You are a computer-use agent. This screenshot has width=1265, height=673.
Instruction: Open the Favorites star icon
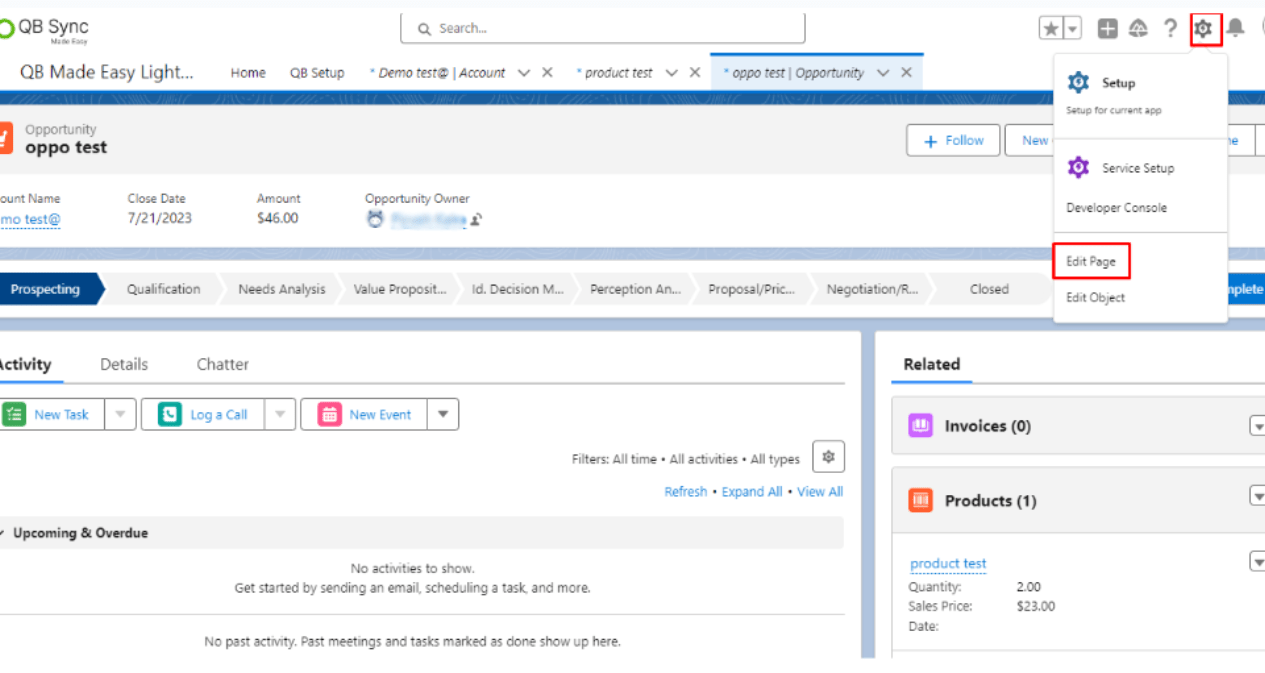coord(1051,29)
